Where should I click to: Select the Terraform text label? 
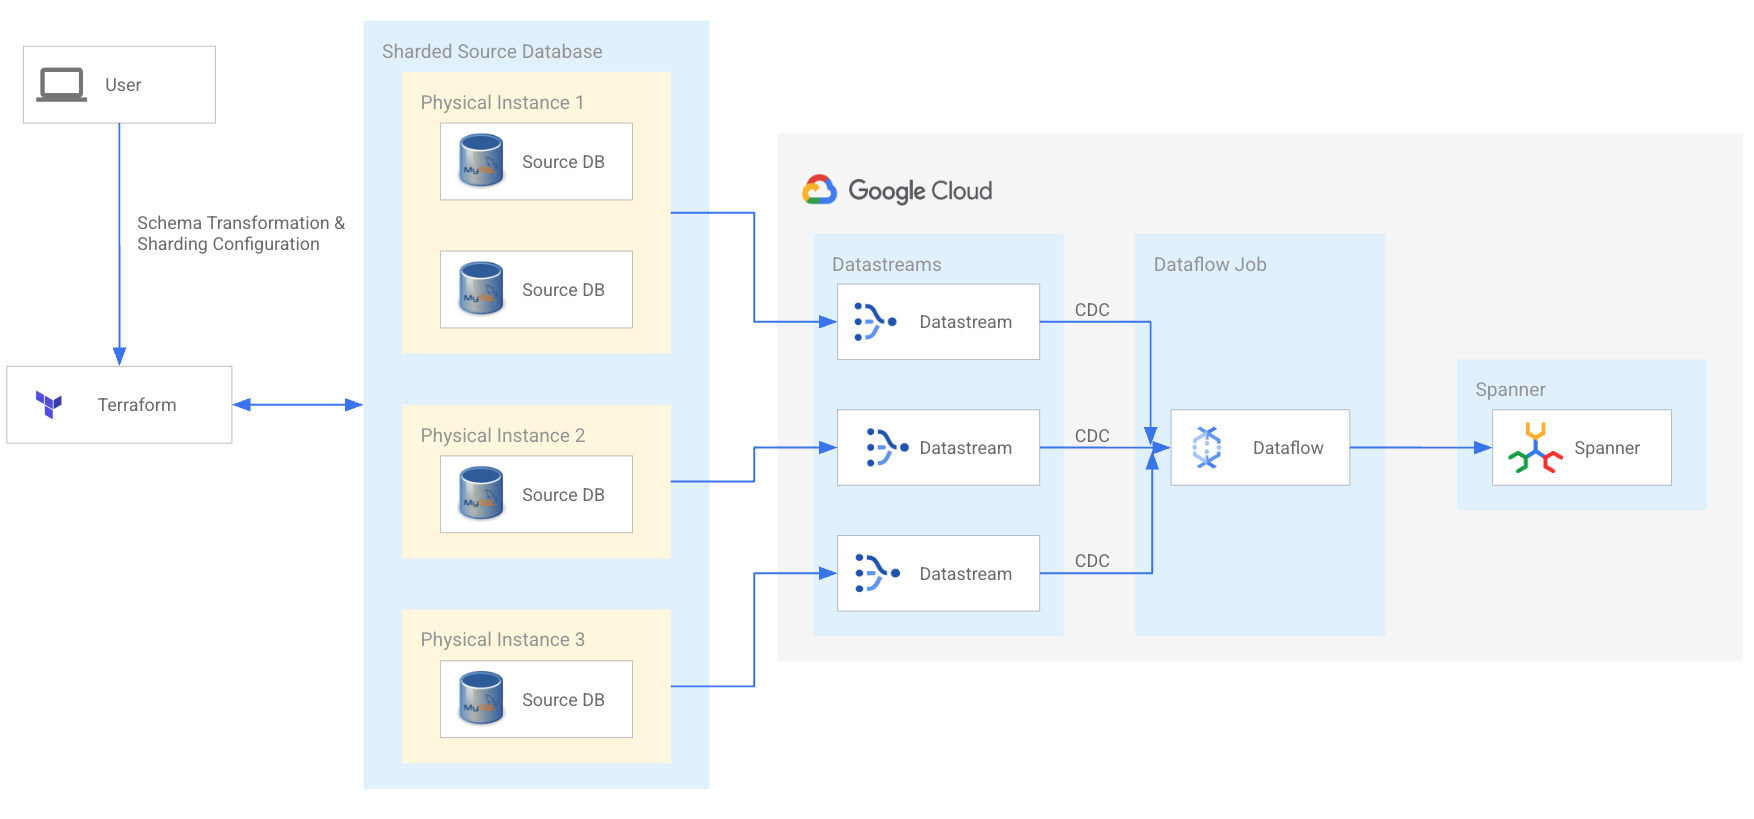click(x=137, y=405)
